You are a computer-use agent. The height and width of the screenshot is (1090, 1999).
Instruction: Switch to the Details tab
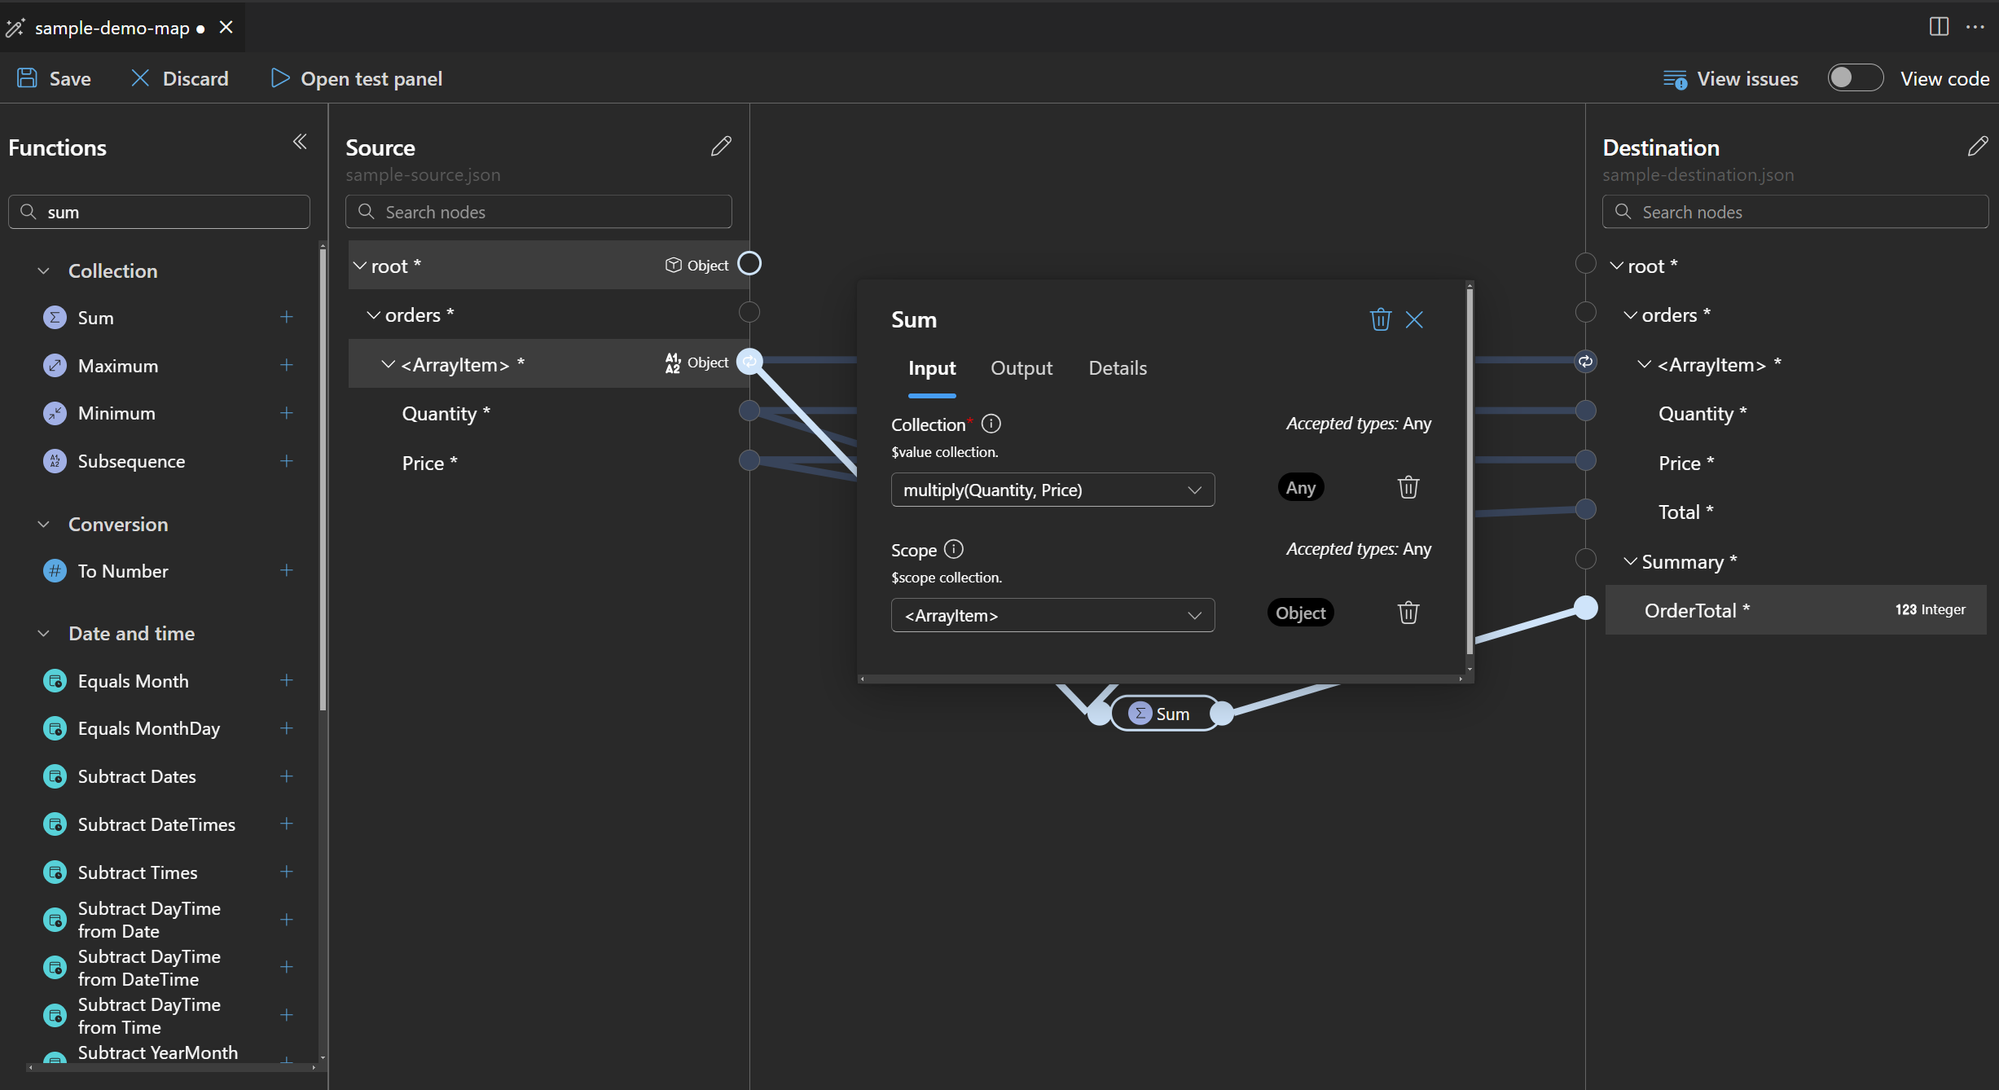tap(1117, 368)
